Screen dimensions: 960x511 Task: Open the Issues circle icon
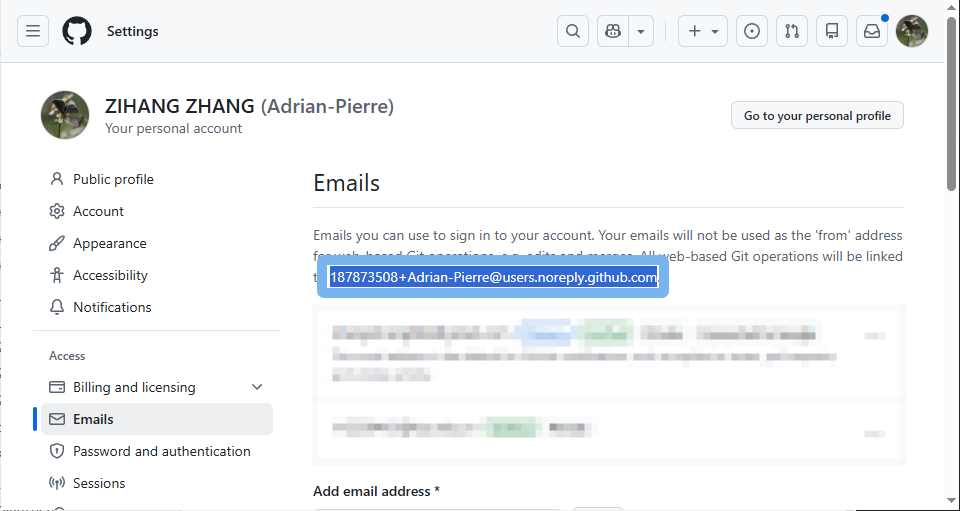[x=752, y=31]
